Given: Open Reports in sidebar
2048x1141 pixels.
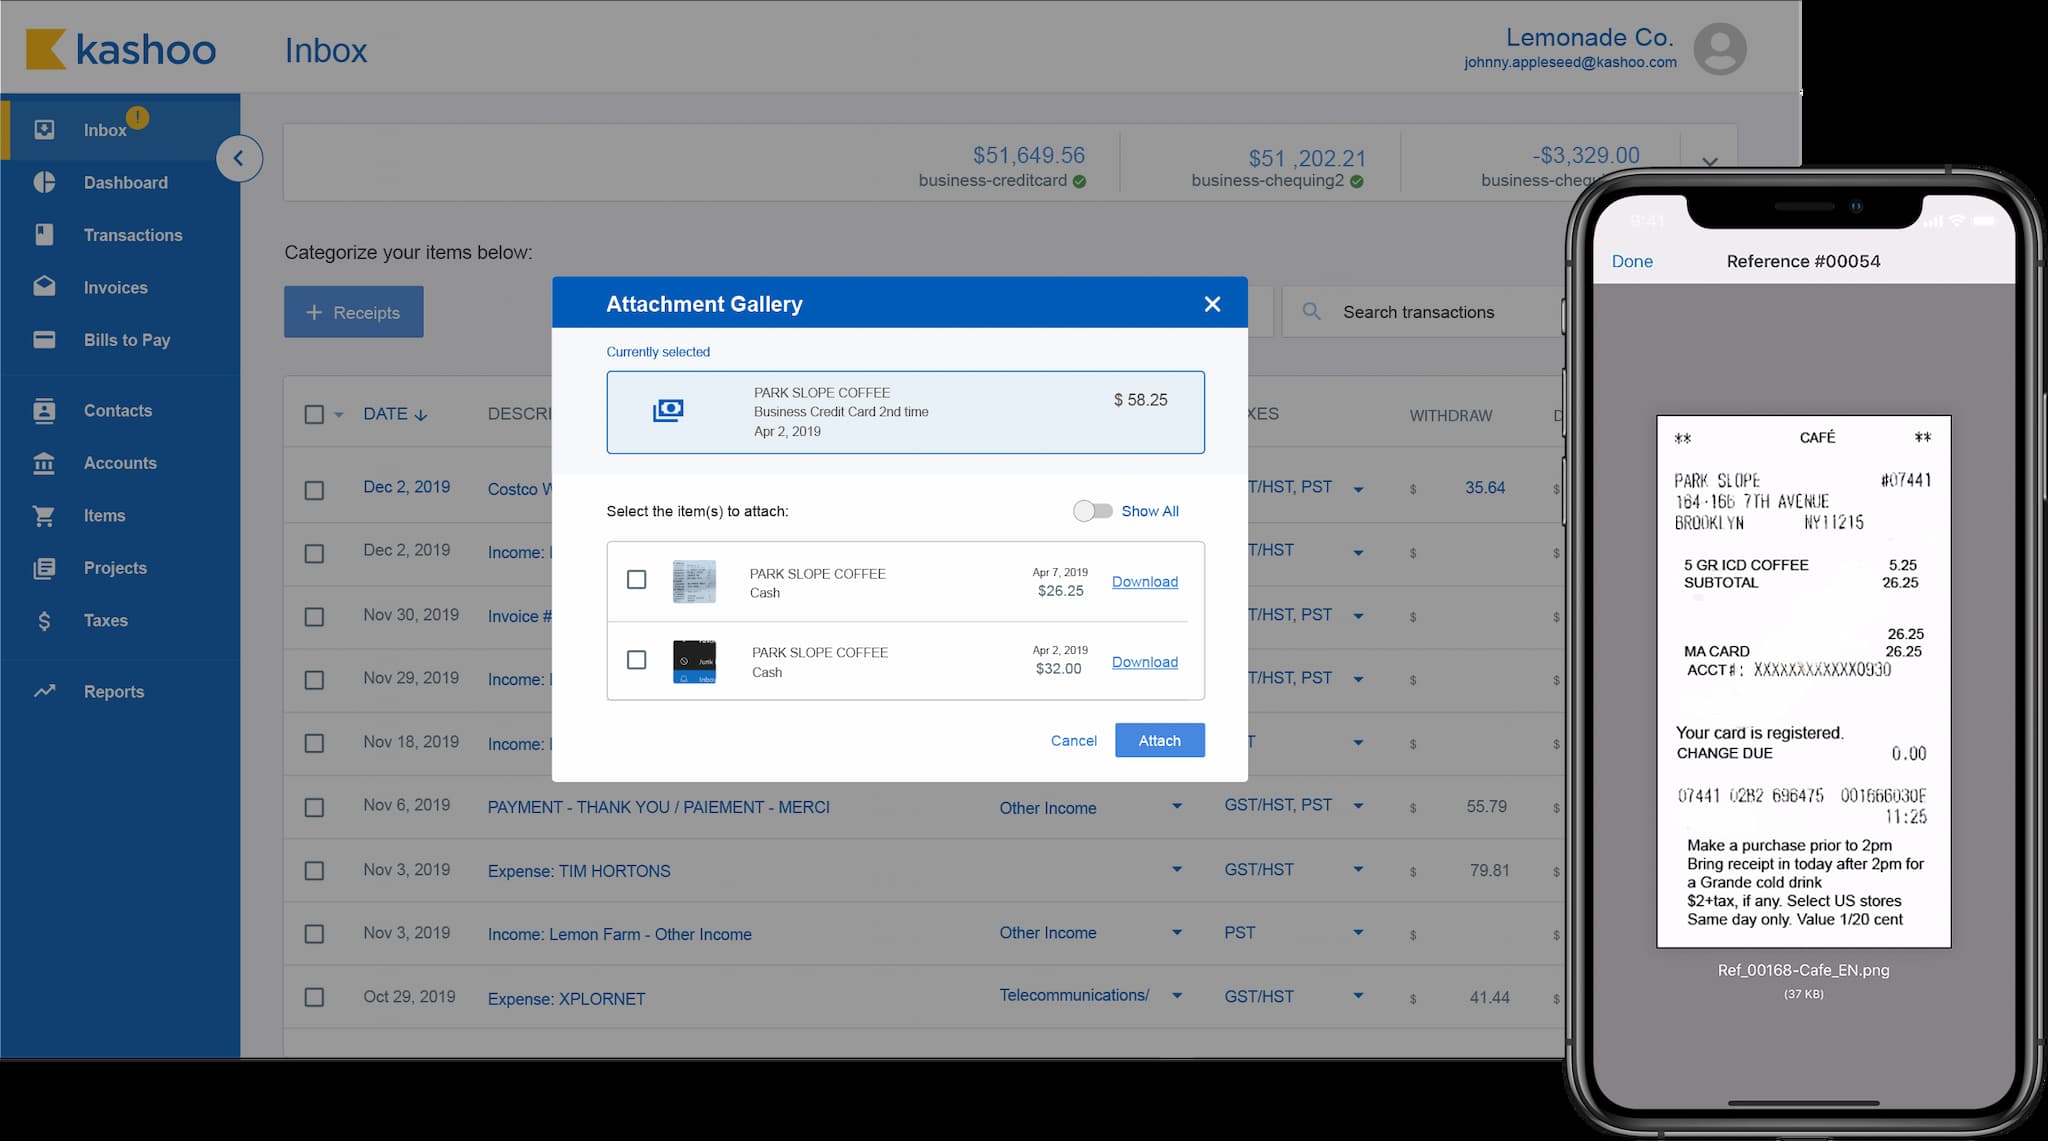Looking at the screenshot, I should 114,692.
